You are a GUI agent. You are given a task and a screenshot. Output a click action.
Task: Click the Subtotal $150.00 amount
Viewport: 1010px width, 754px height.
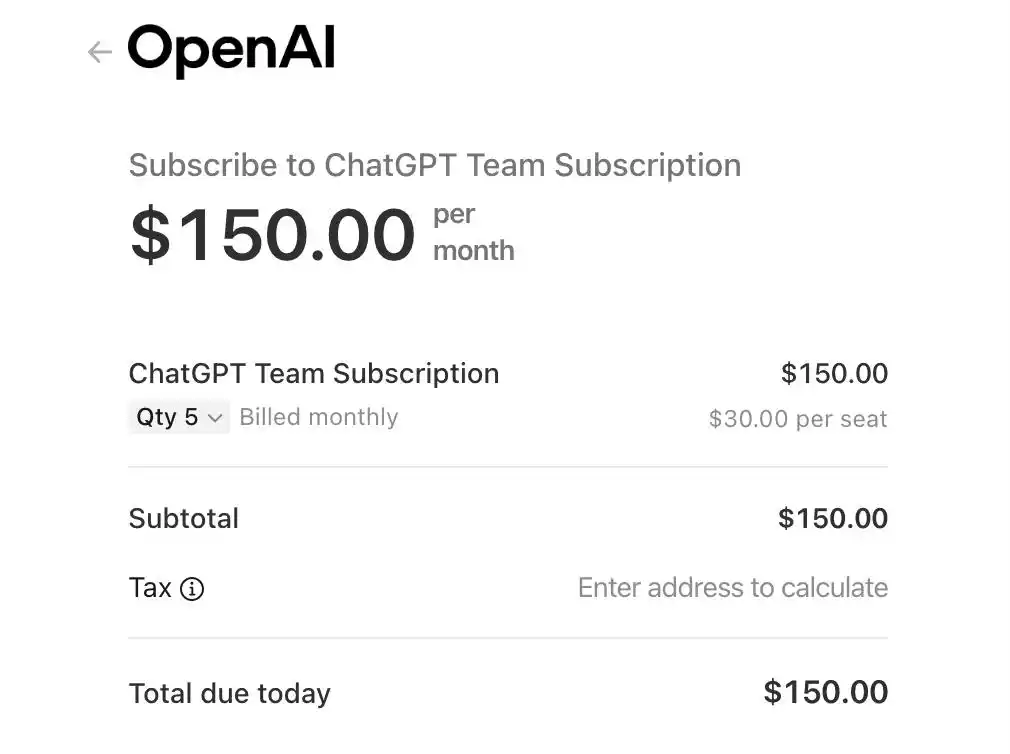tap(832, 518)
